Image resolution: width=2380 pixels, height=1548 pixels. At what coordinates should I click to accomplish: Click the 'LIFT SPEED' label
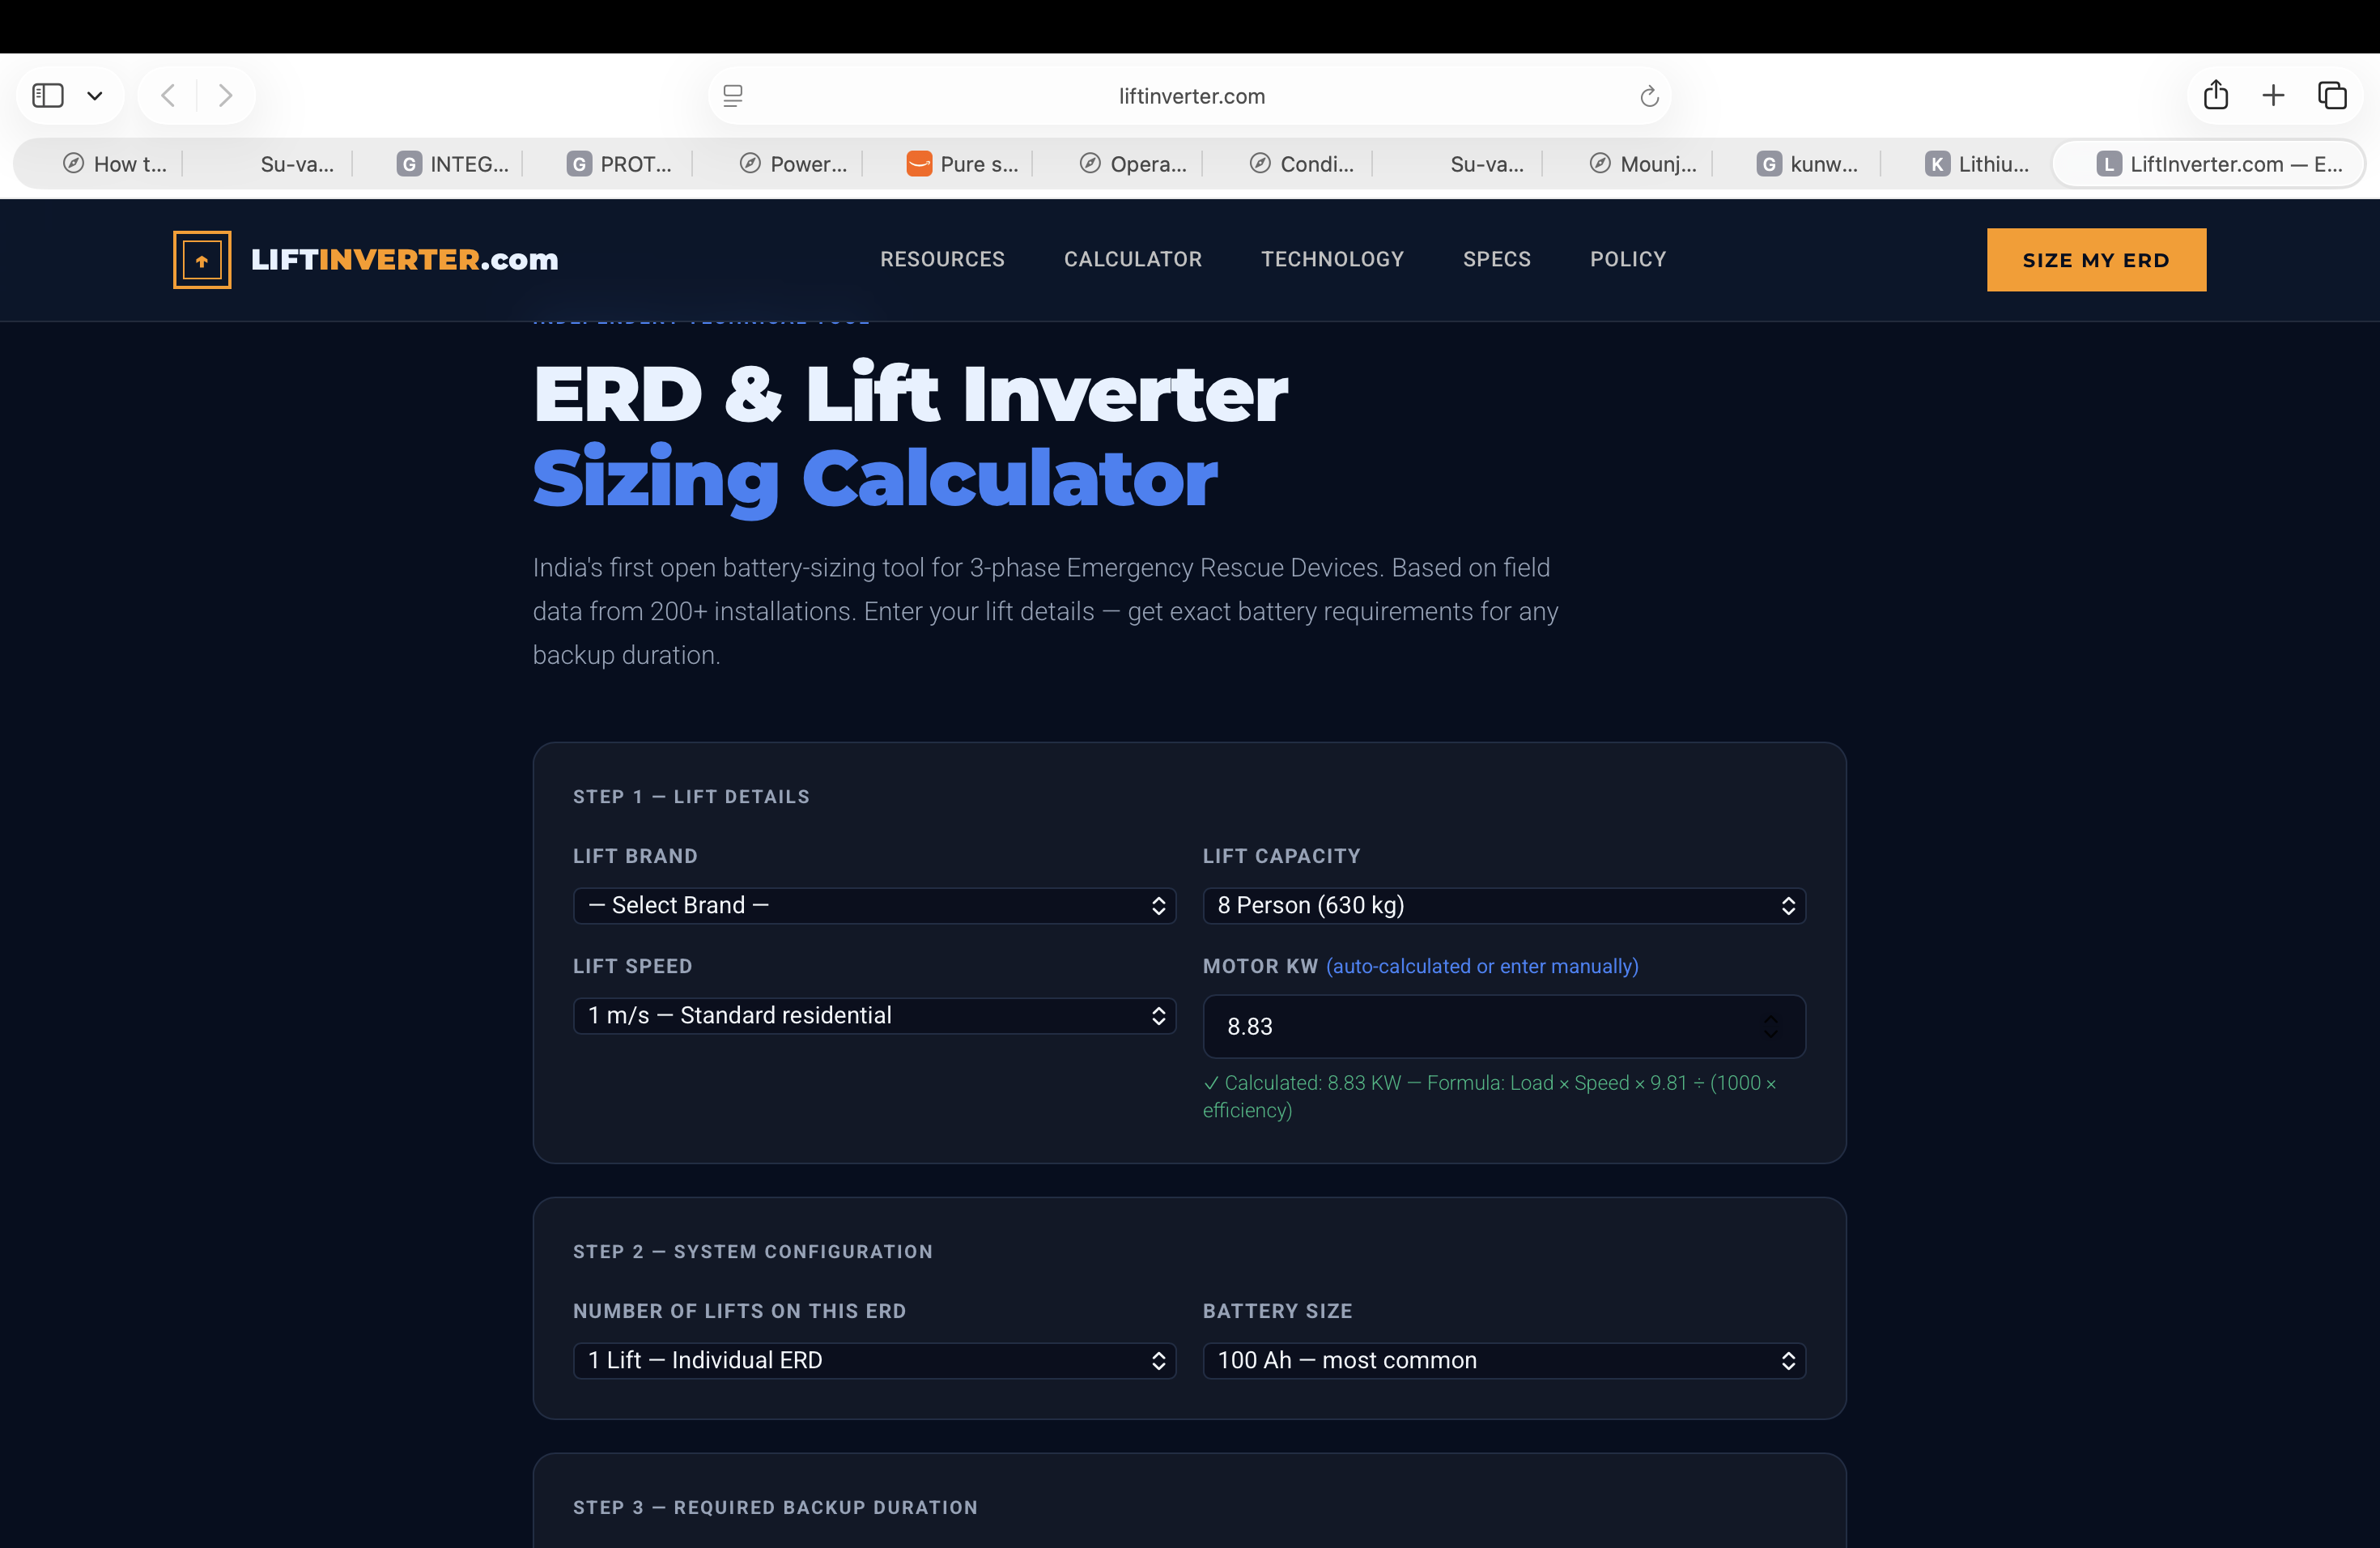click(632, 966)
